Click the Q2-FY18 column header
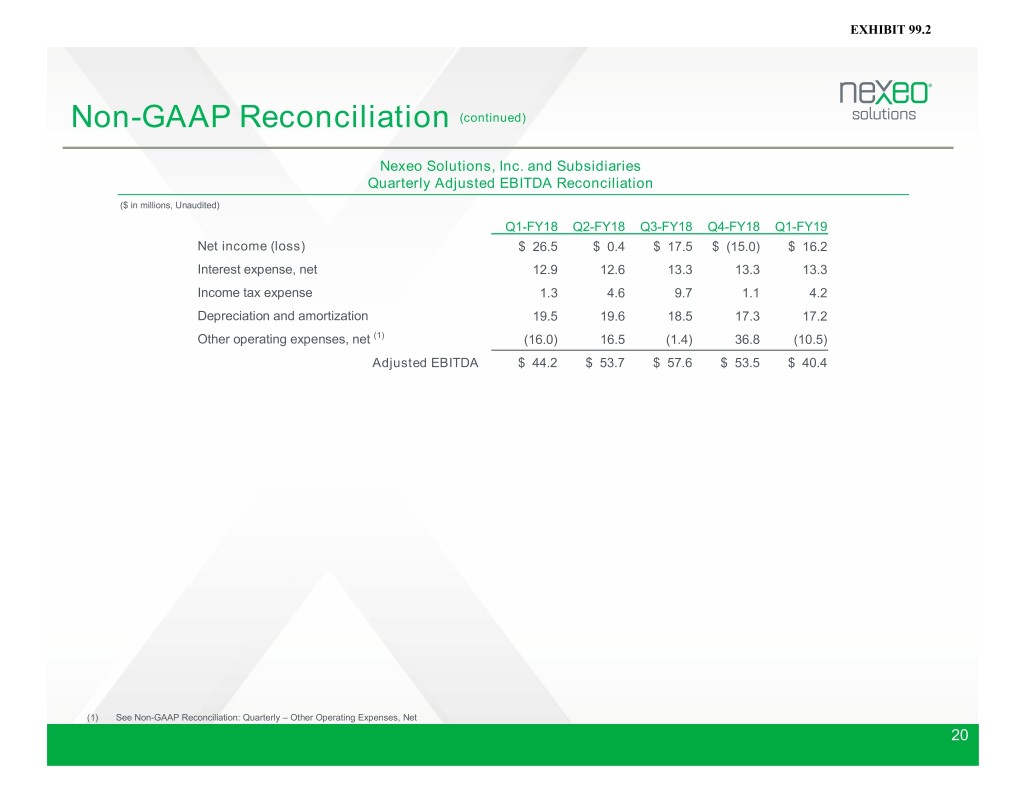Image resolution: width=1024 pixels, height=791 pixels. click(598, 227)
